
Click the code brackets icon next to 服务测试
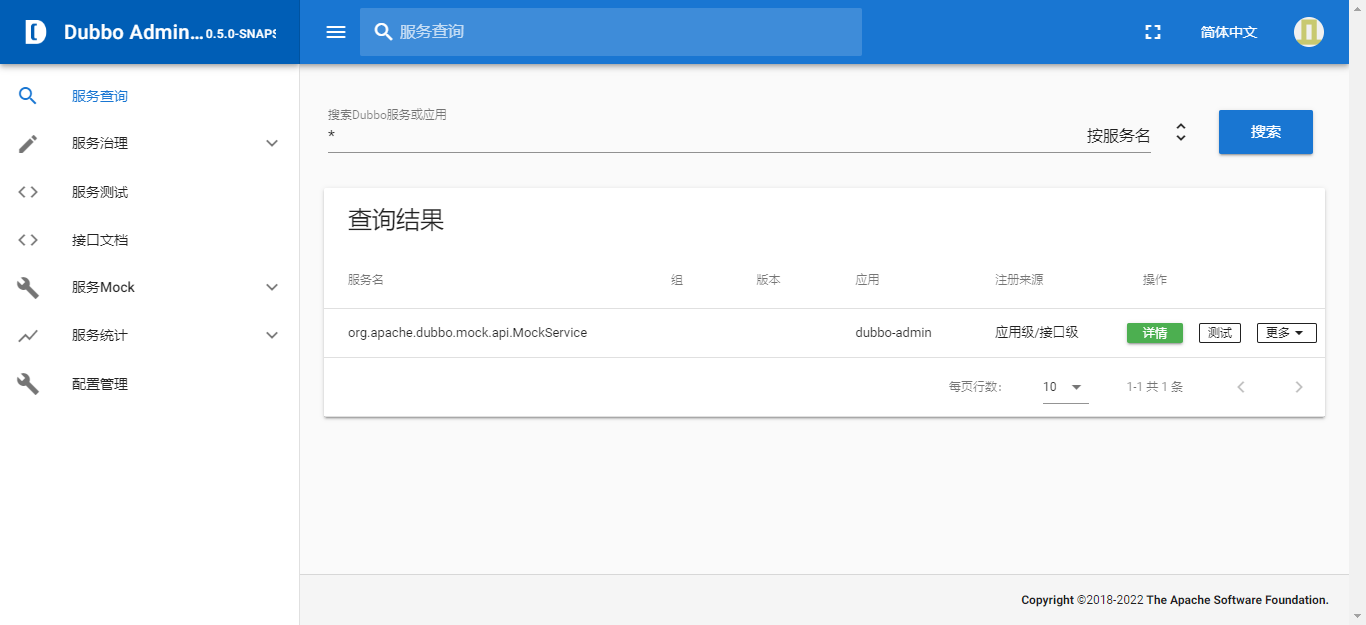click(x=27, y=191)
